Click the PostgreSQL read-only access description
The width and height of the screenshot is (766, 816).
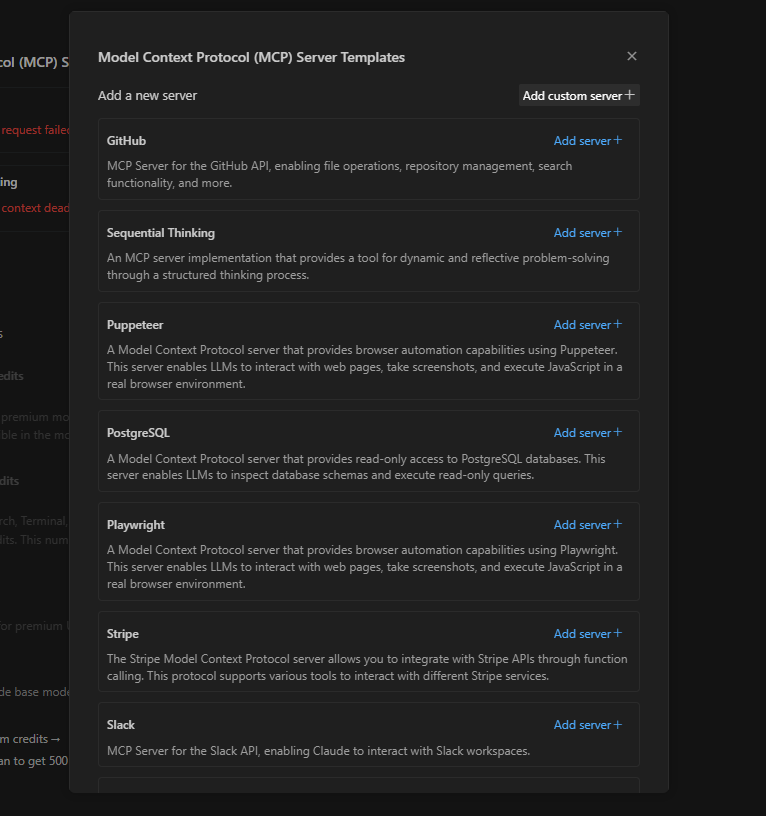(356, 467)
